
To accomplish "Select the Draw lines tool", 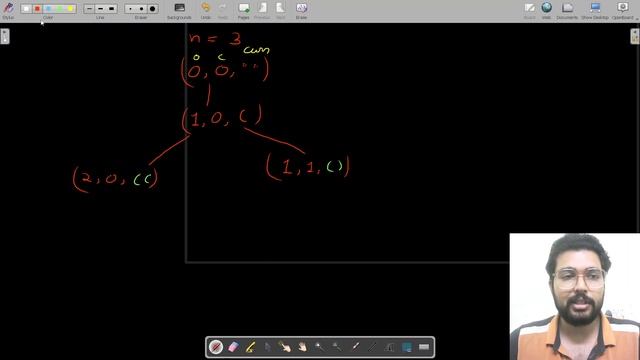I will (371, 347).
